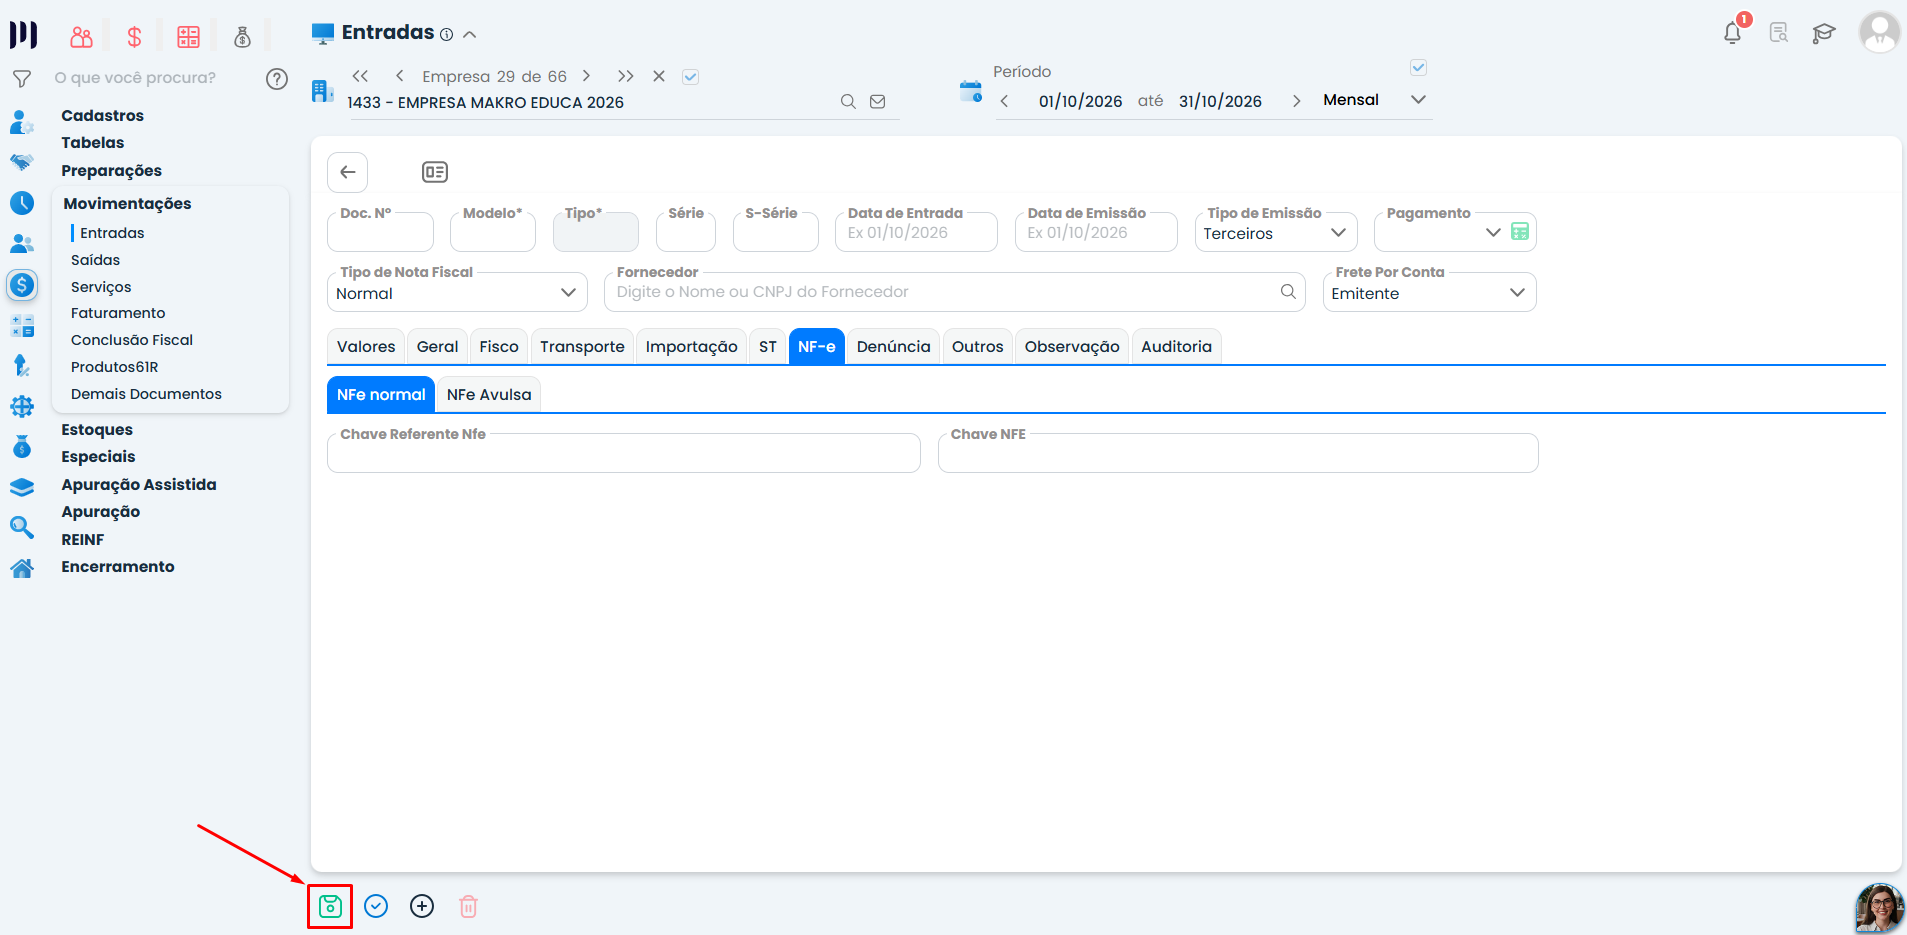Click the green calculator icon beside Pagamento
Screen dimensions: 1907x935
(1520, 232)
